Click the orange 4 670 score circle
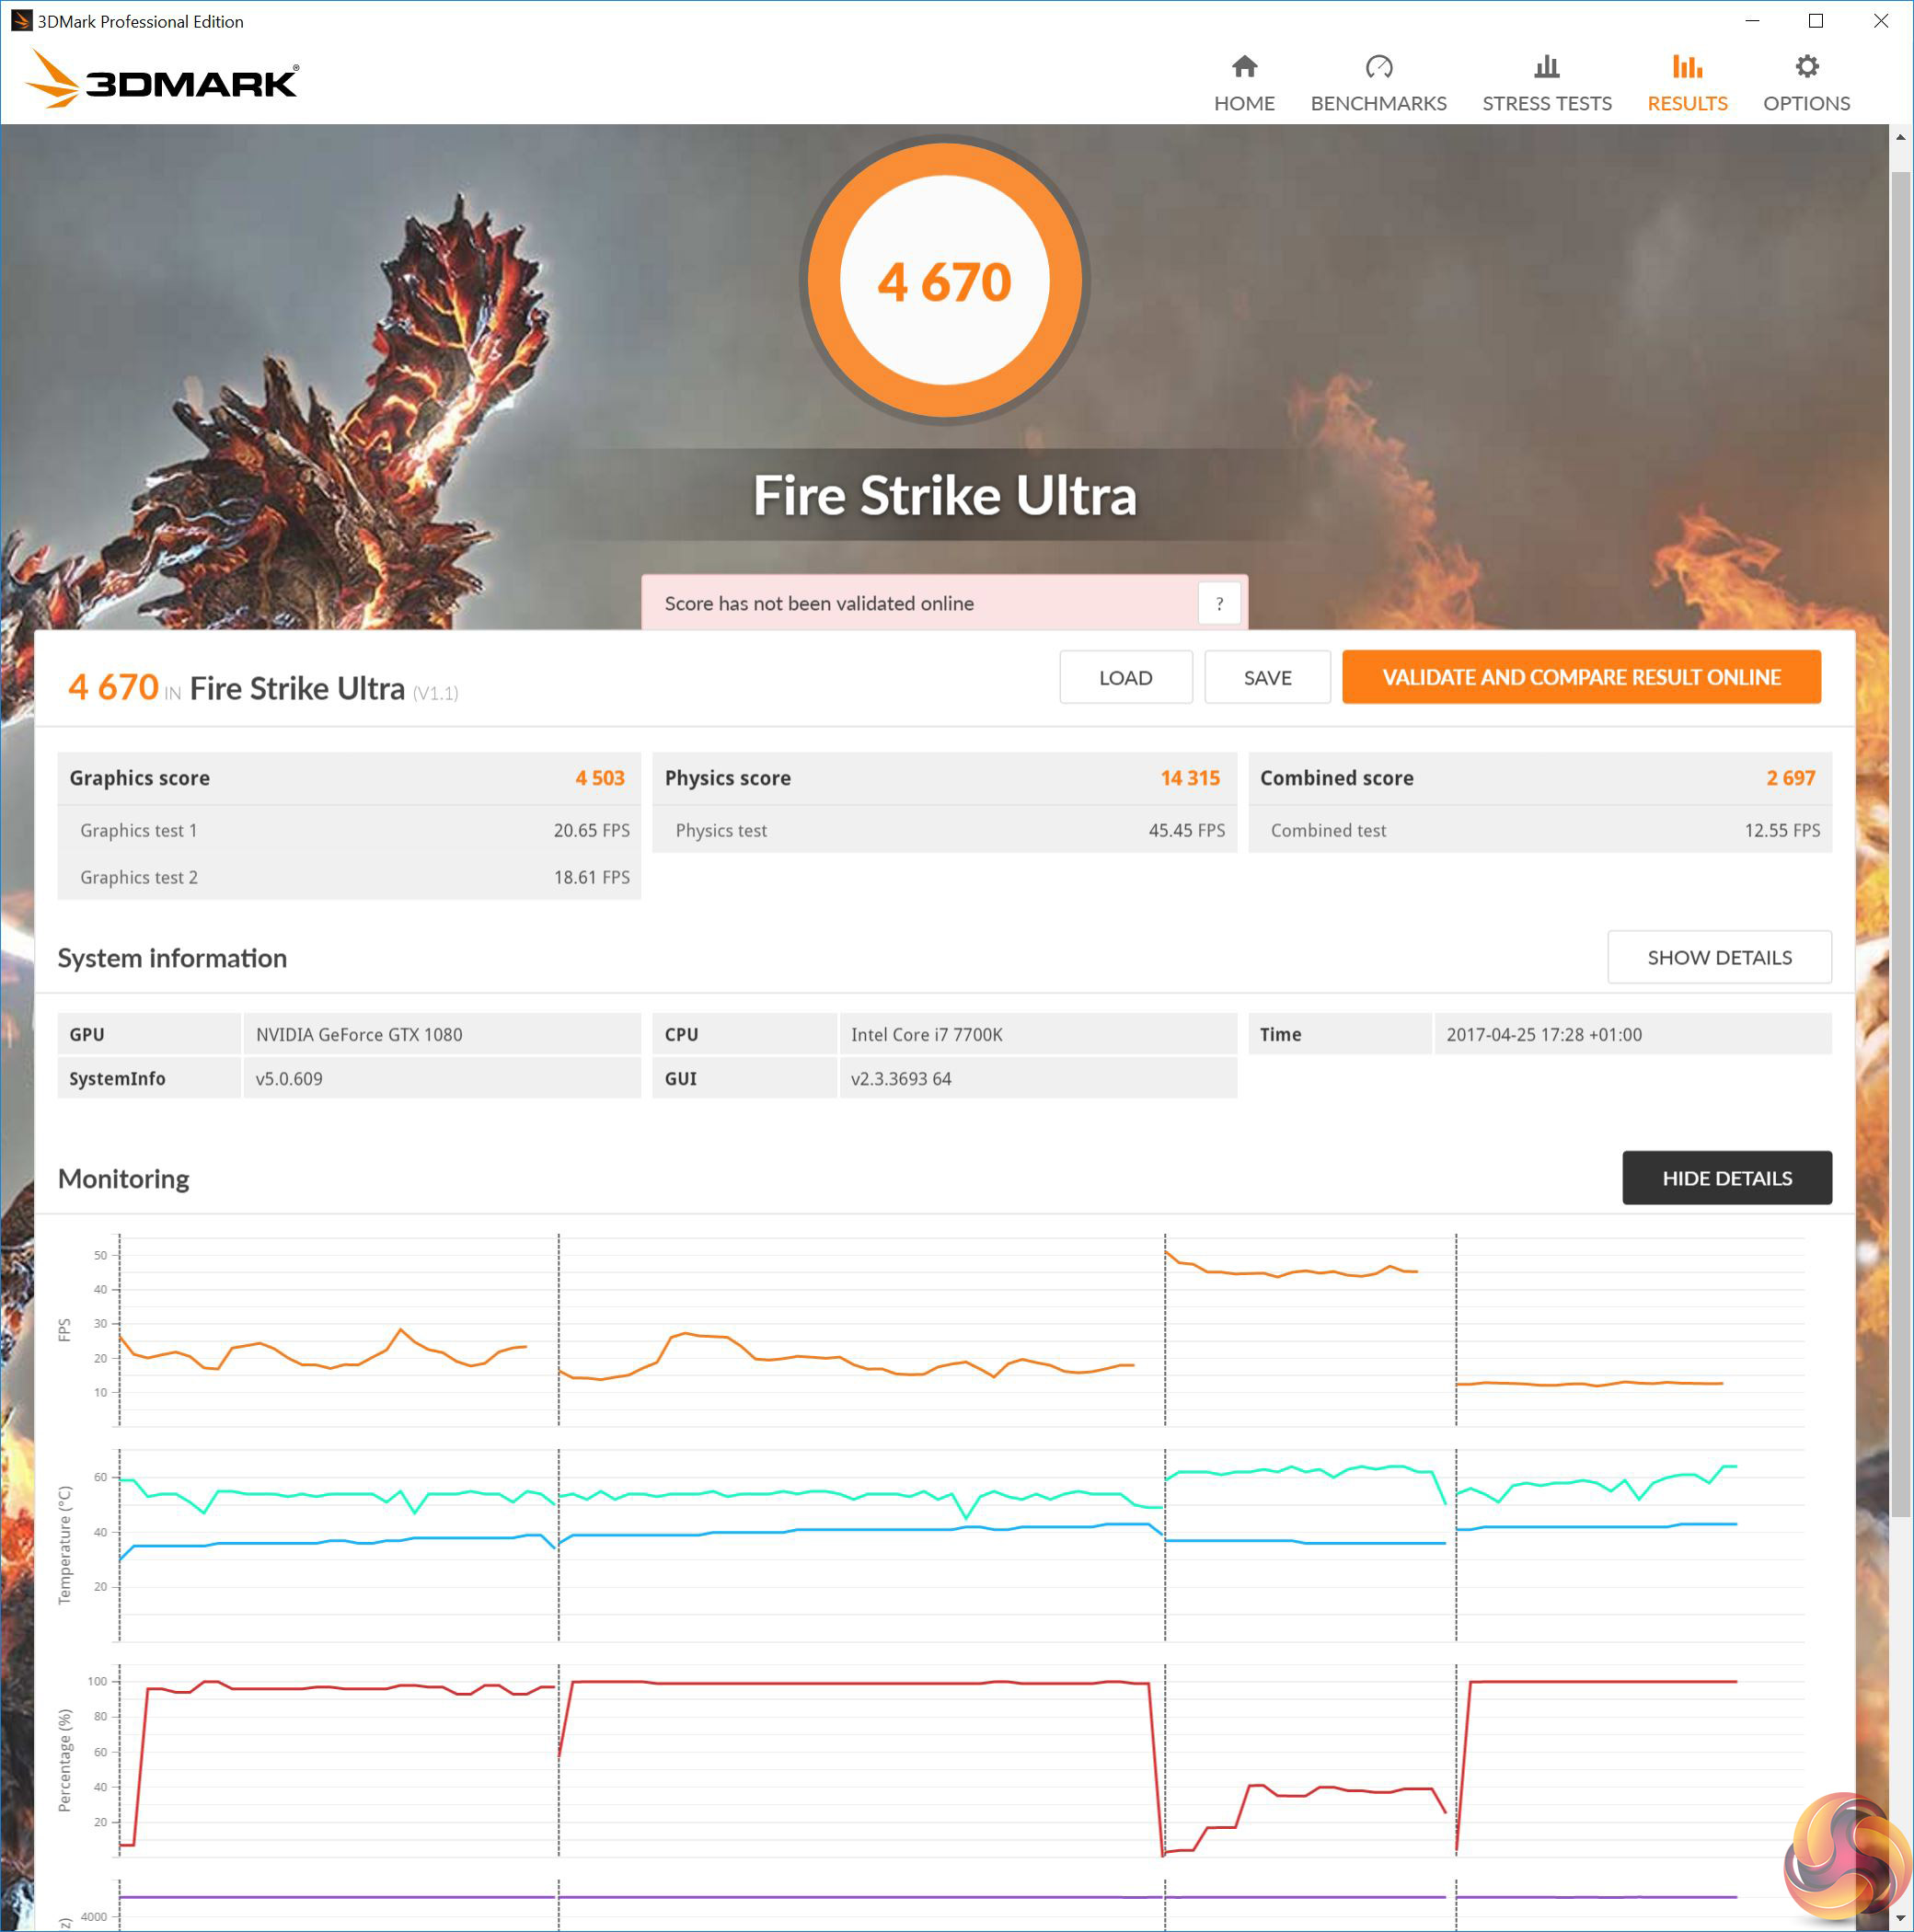This screenshot has height=1932, width=1914. 944,281
